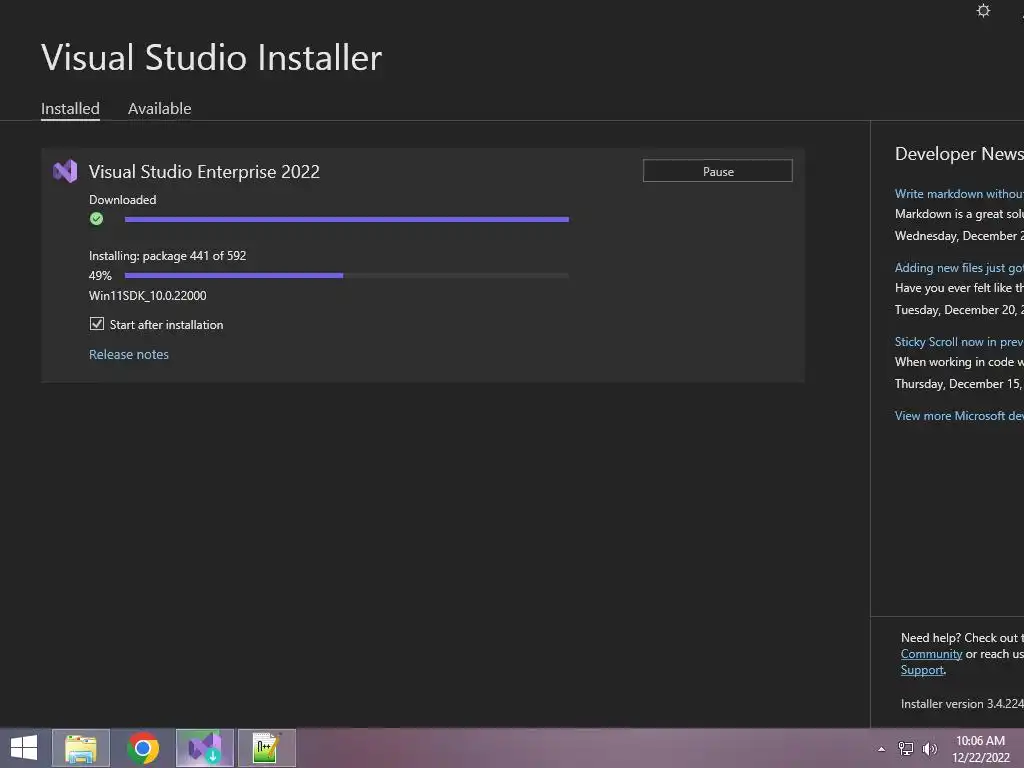The width and height of the screenshot is (1024, 768).
Task: Click the green downloaded checkmark icon
Action: 97,219
